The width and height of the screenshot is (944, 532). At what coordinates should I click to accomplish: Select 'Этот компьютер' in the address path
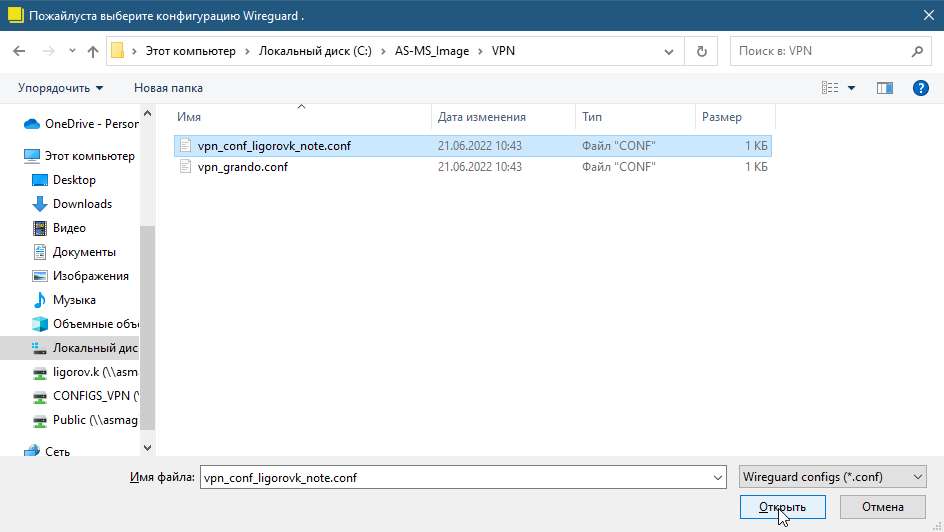tap(190, 51)
